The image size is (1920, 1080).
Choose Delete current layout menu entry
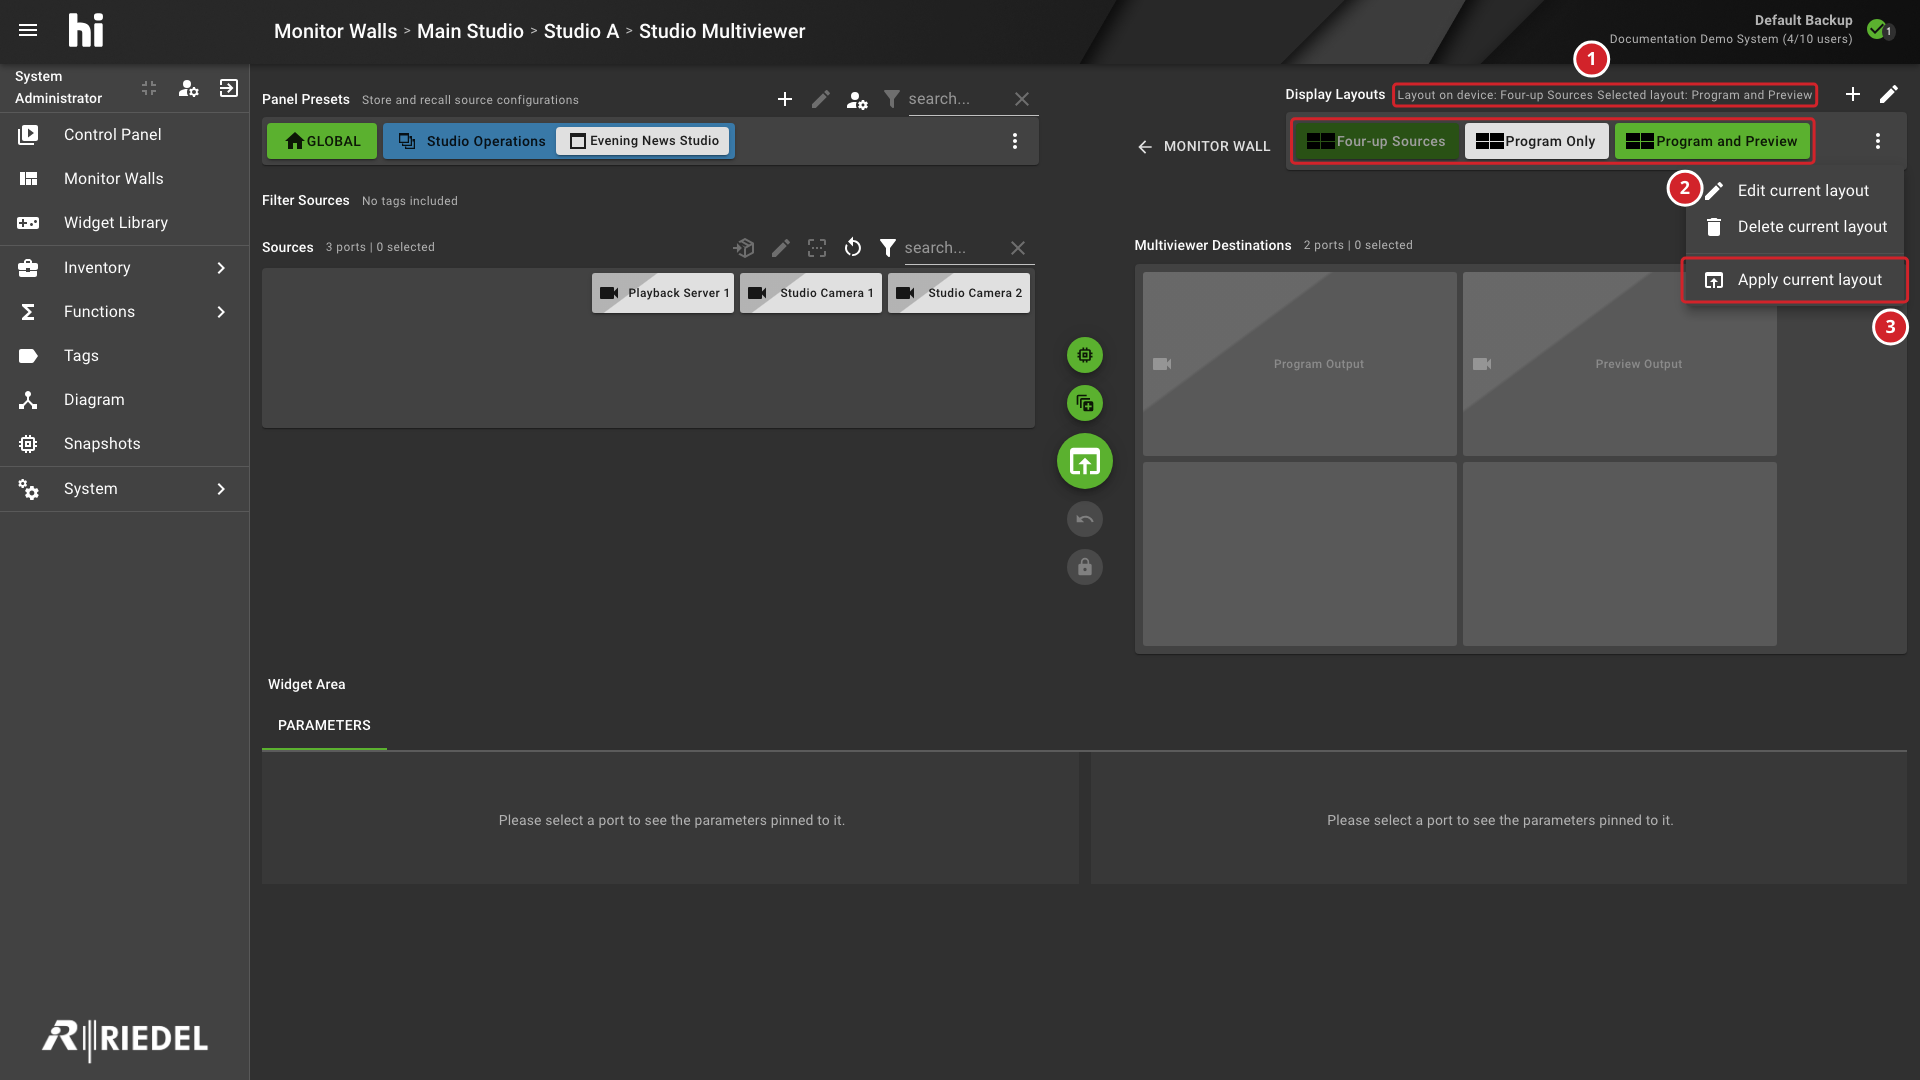(1795, 227)
